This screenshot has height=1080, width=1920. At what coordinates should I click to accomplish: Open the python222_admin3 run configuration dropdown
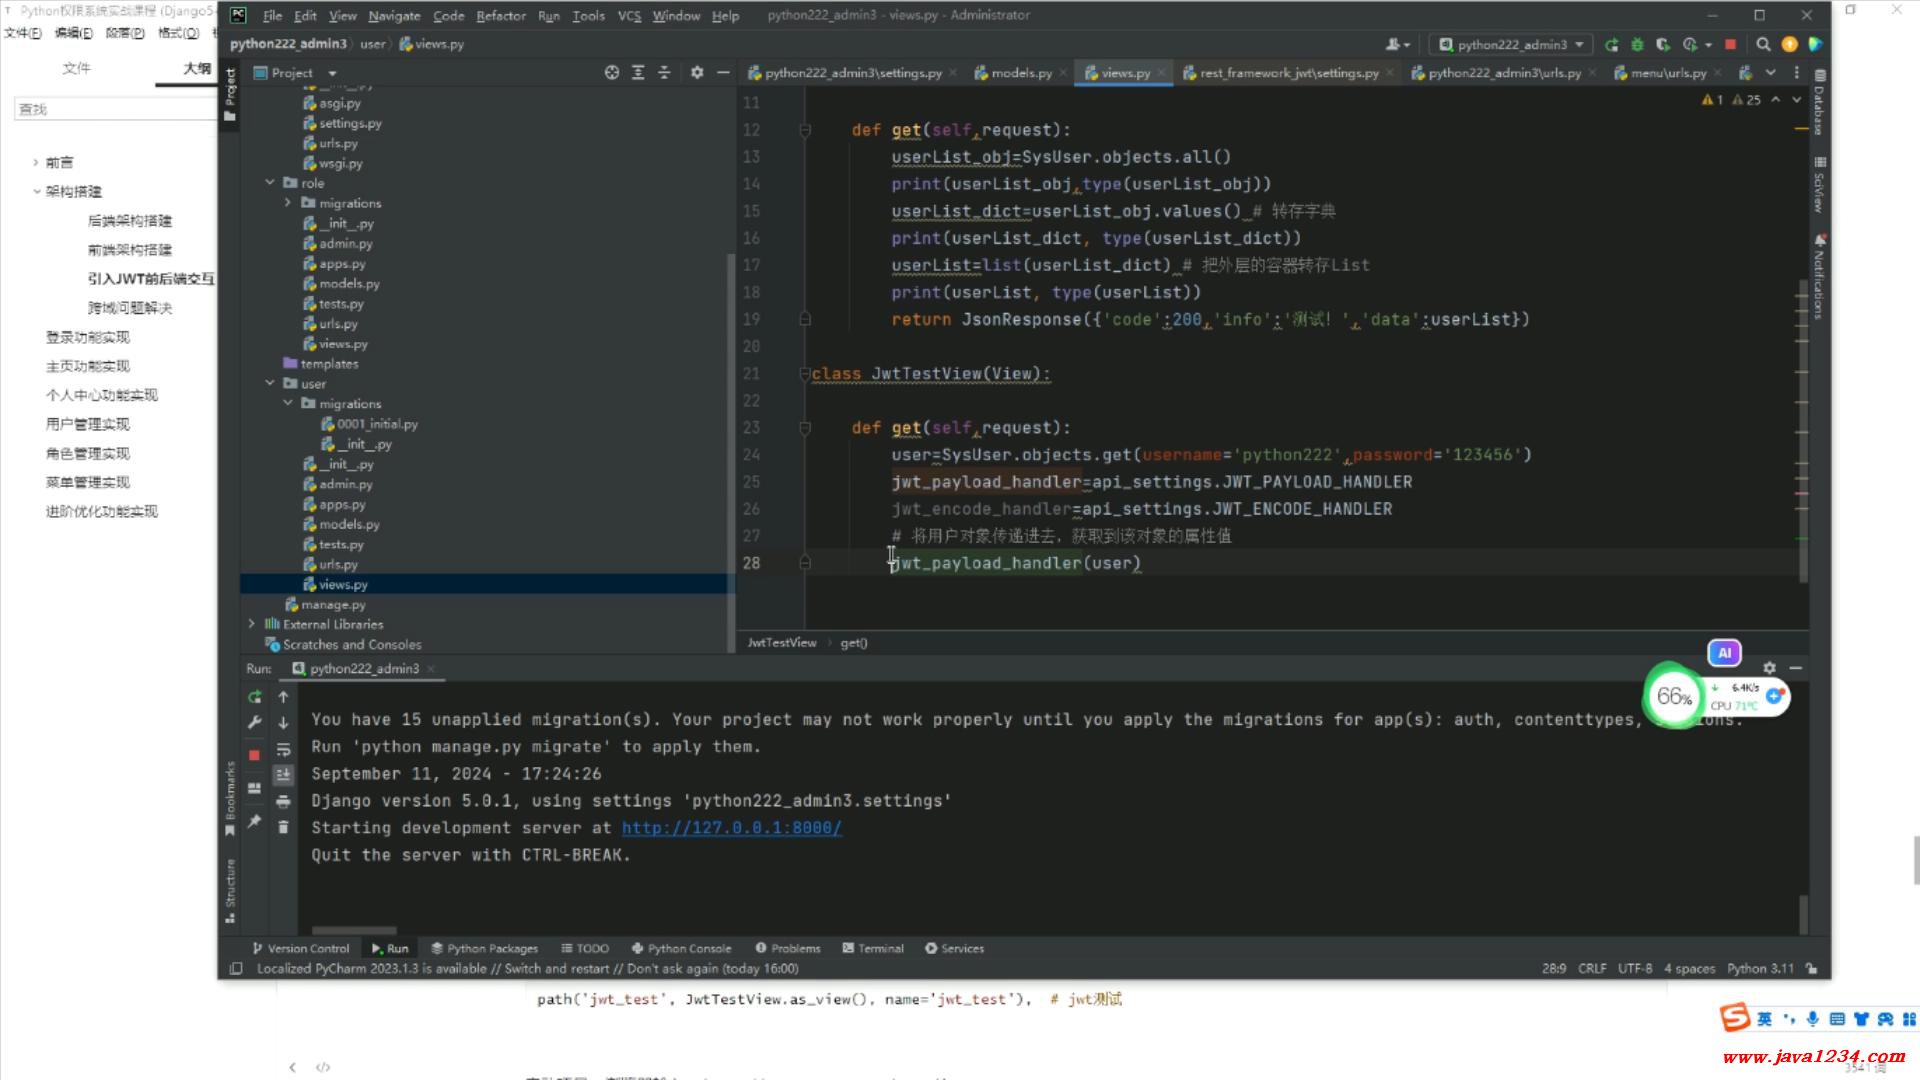click(x=1511, y=44)
